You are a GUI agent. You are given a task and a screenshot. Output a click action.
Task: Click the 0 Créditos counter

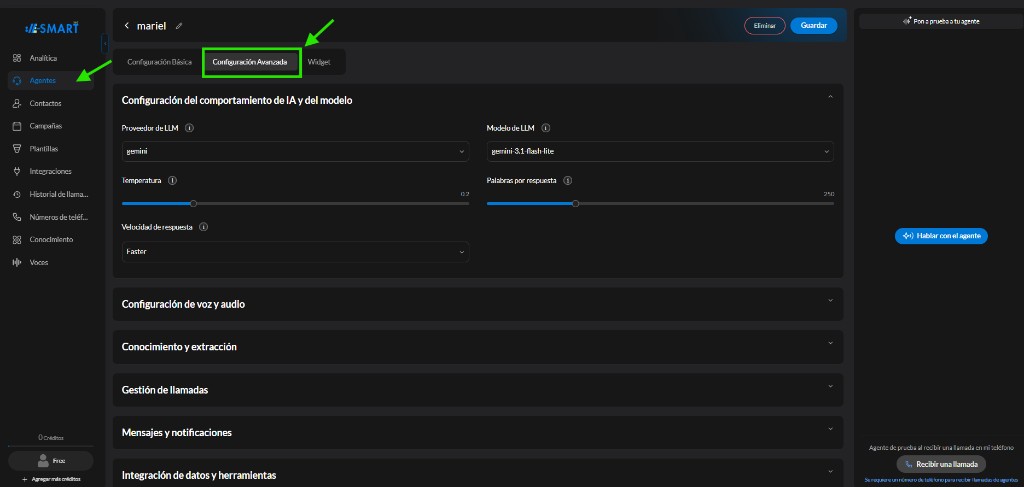[x=50, y=437]
